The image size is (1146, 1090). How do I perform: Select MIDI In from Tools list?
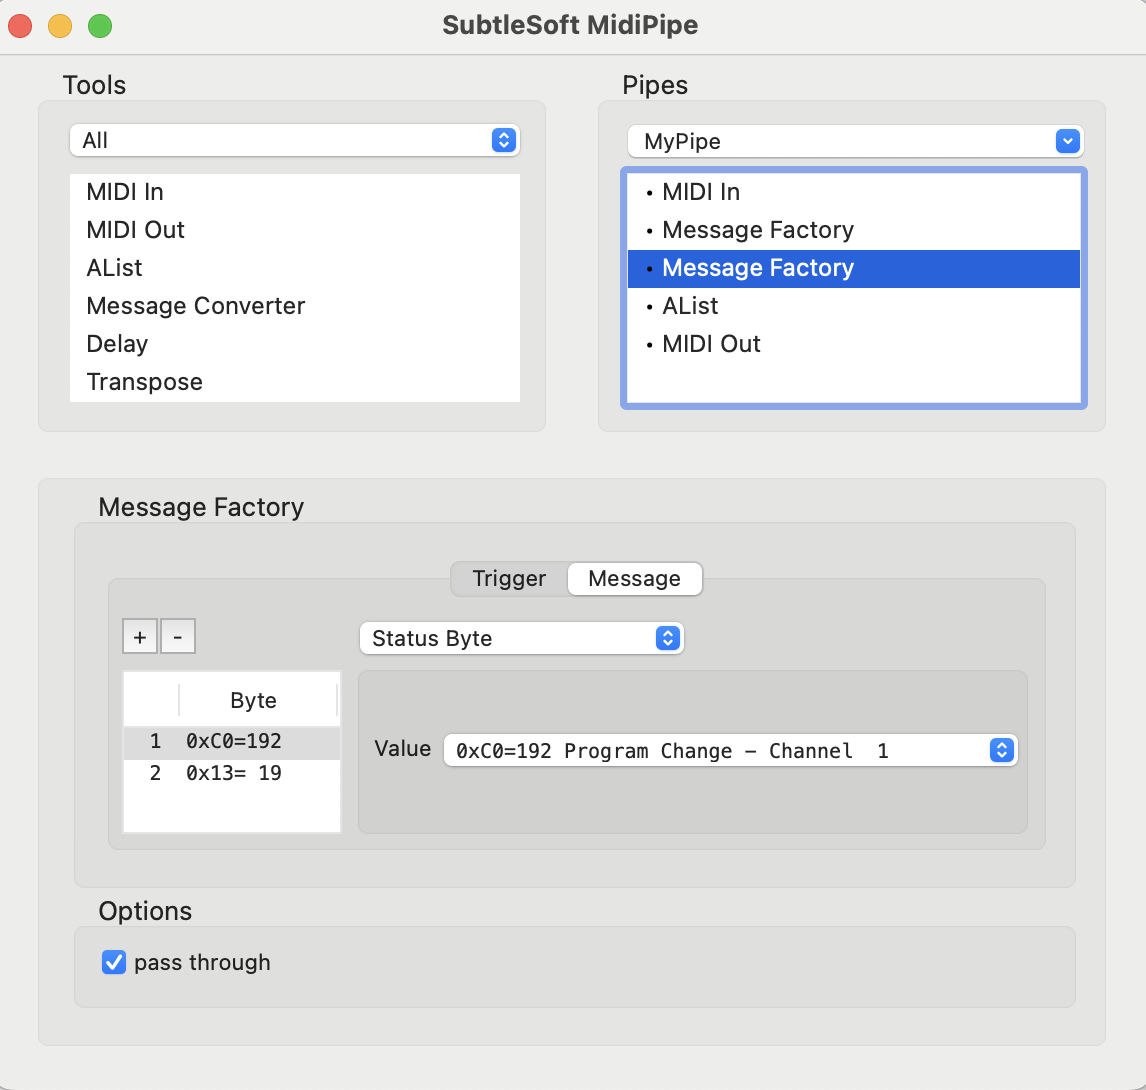point(125,192)
